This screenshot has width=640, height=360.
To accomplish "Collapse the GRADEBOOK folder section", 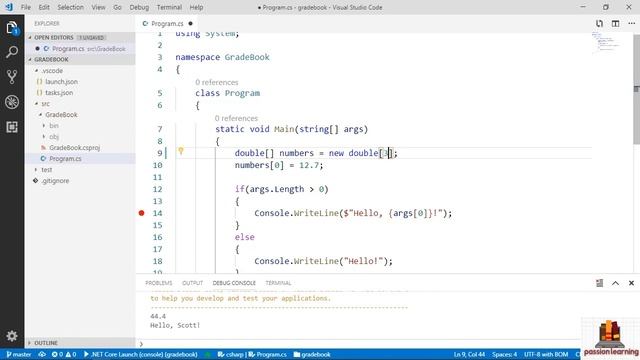I will 80,60.
